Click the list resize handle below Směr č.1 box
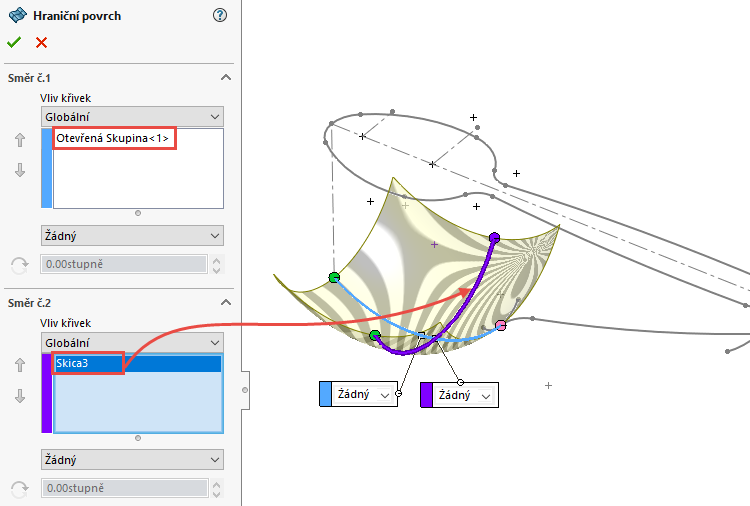 point(138,213)
